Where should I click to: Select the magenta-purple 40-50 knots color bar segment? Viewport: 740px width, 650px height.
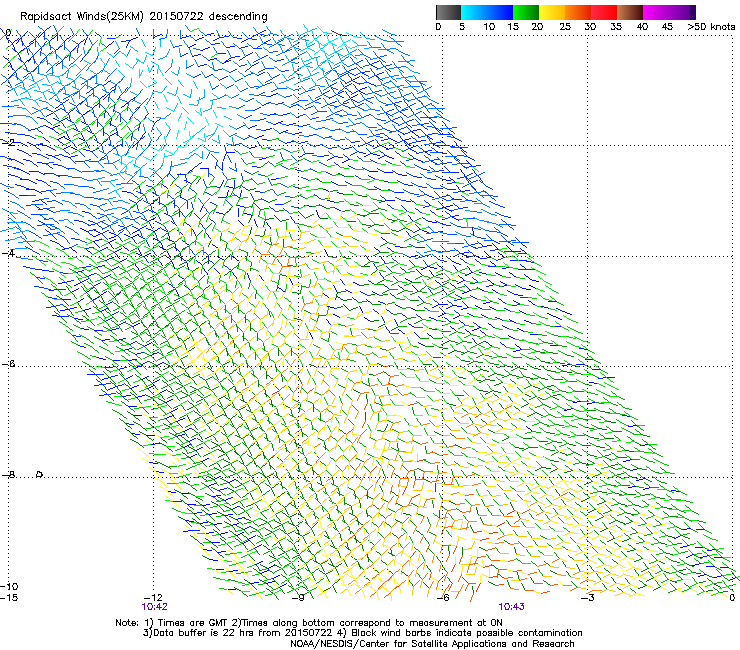coord(669,12)
